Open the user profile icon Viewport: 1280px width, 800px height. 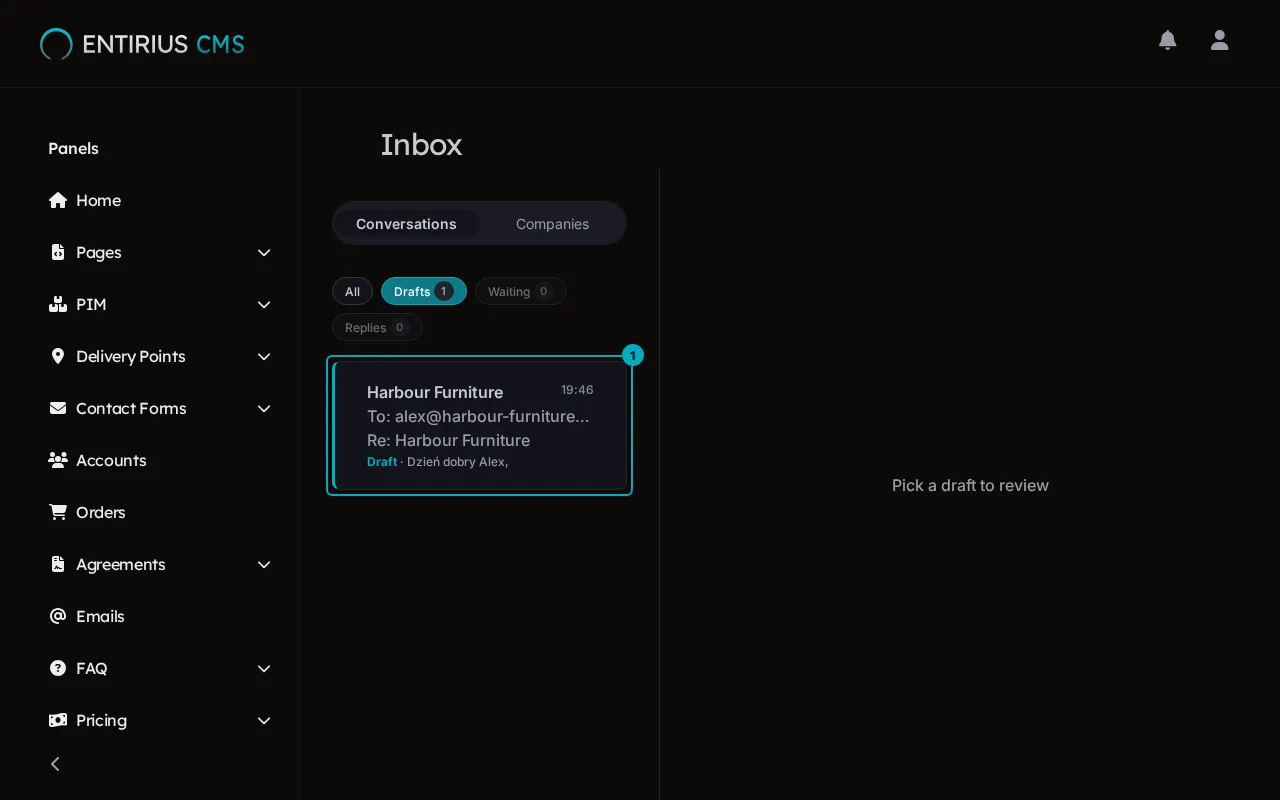(1219, 40)
